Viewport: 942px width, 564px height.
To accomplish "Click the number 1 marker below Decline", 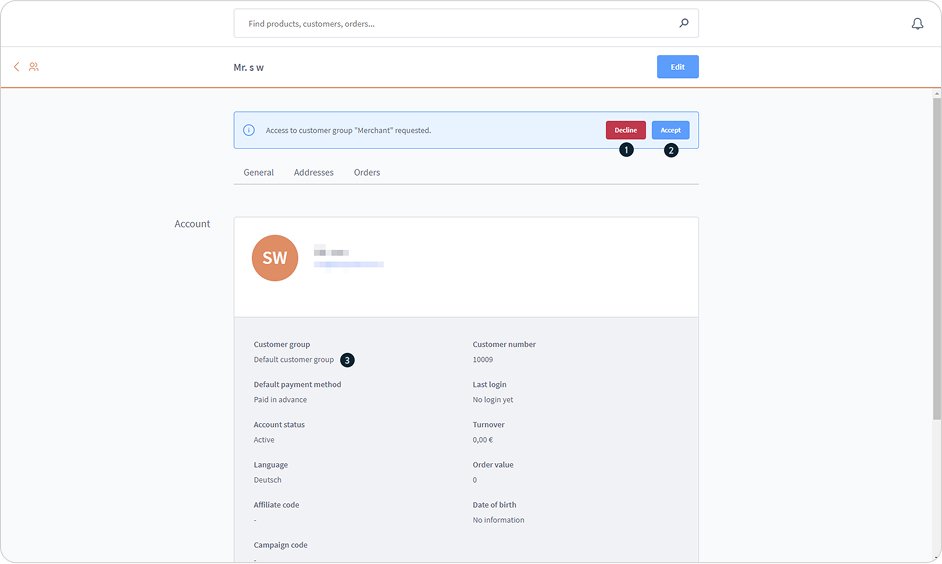I will [x=627, y=150].
